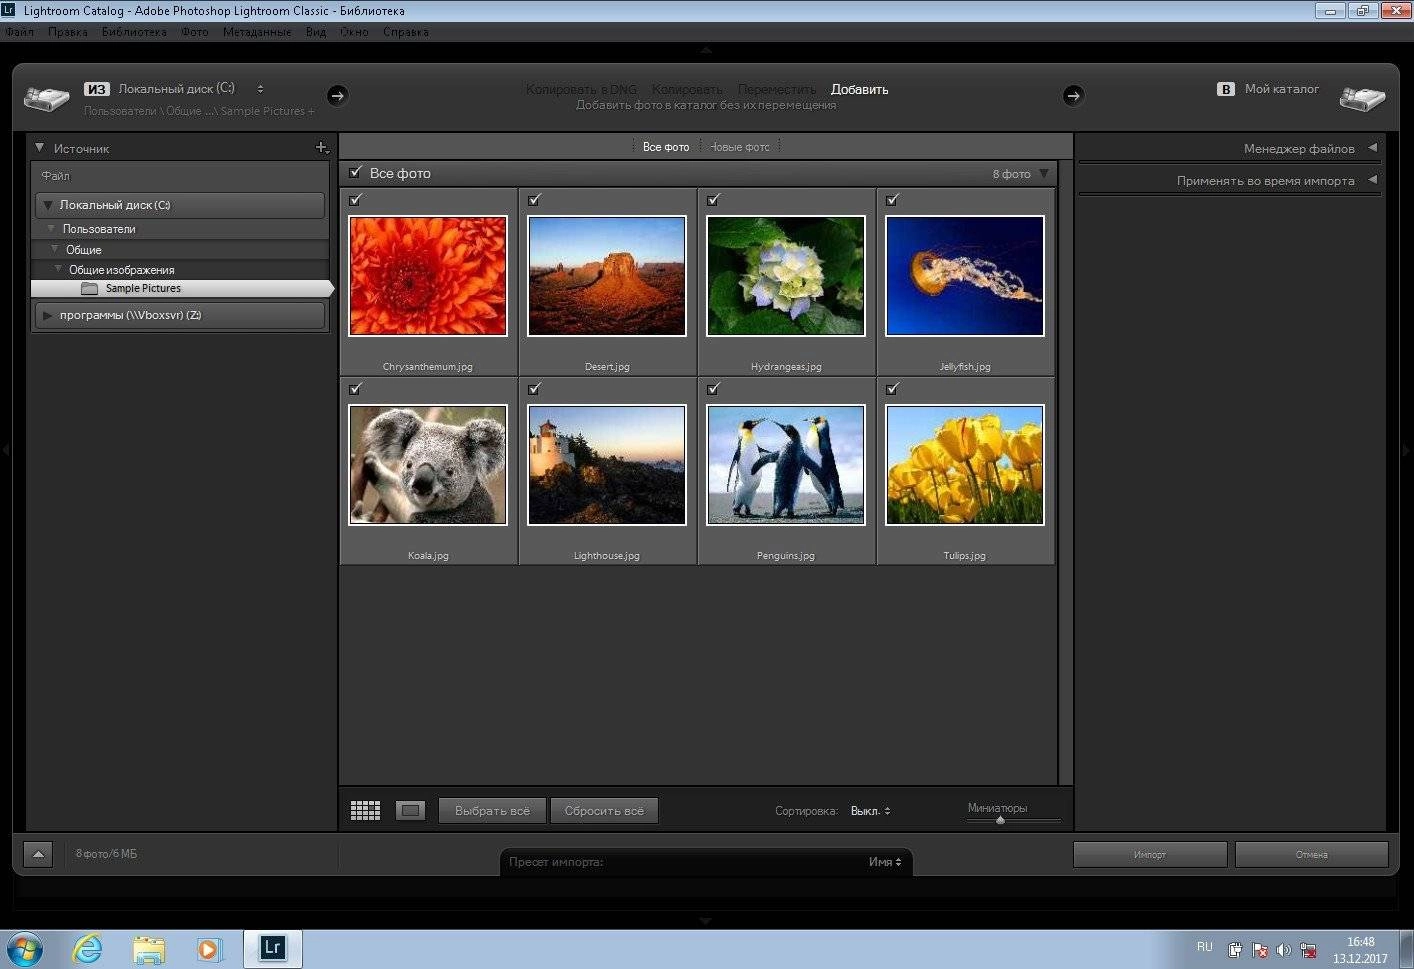The image size is (1414, 969).
Task: Uncheck Lighthouse.jpg checkbox
Action: tap(534, 389)
